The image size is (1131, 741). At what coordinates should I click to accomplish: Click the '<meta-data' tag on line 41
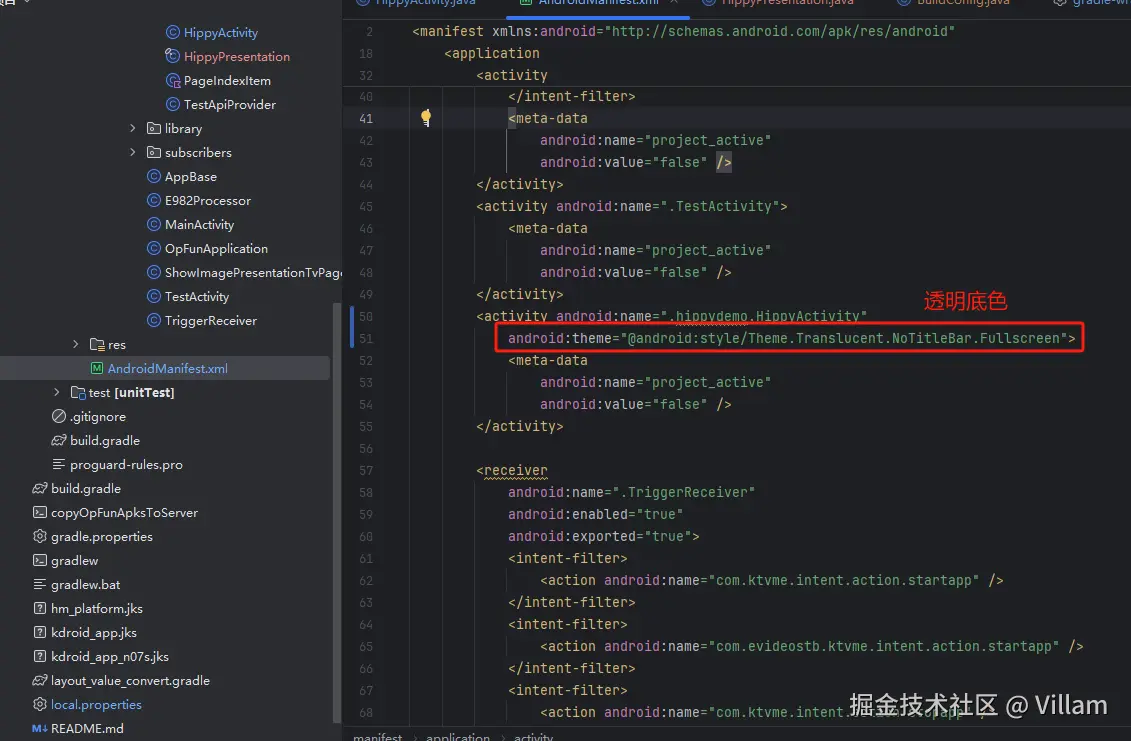547,118
